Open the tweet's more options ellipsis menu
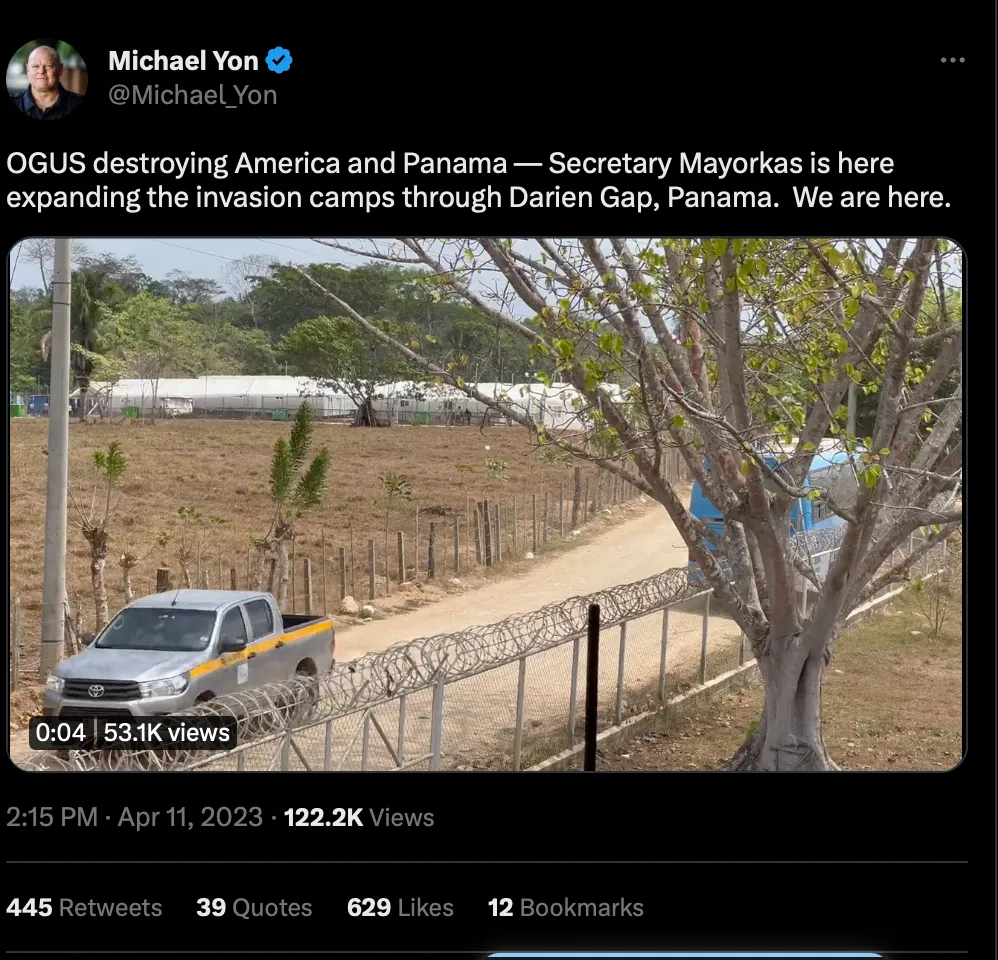This screenshot has height=960, width=998. pos(952,61)
